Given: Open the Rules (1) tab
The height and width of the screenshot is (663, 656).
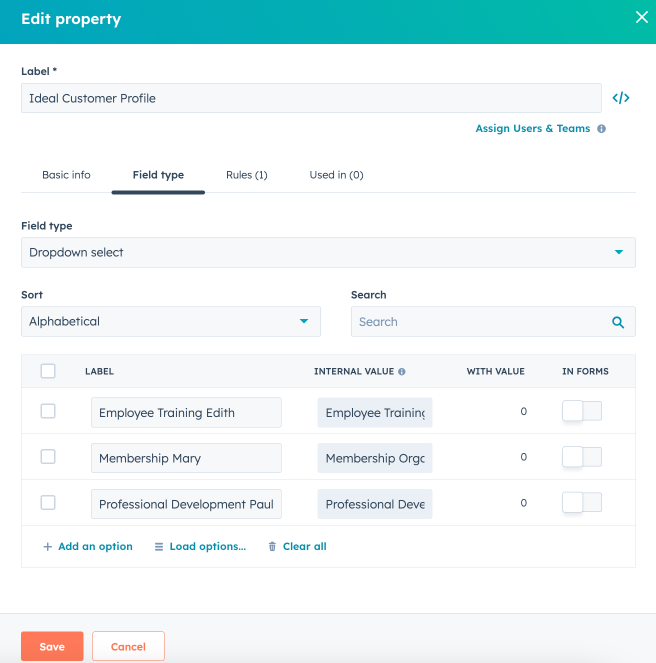Looking at the screenshot, I should (246, 175).
